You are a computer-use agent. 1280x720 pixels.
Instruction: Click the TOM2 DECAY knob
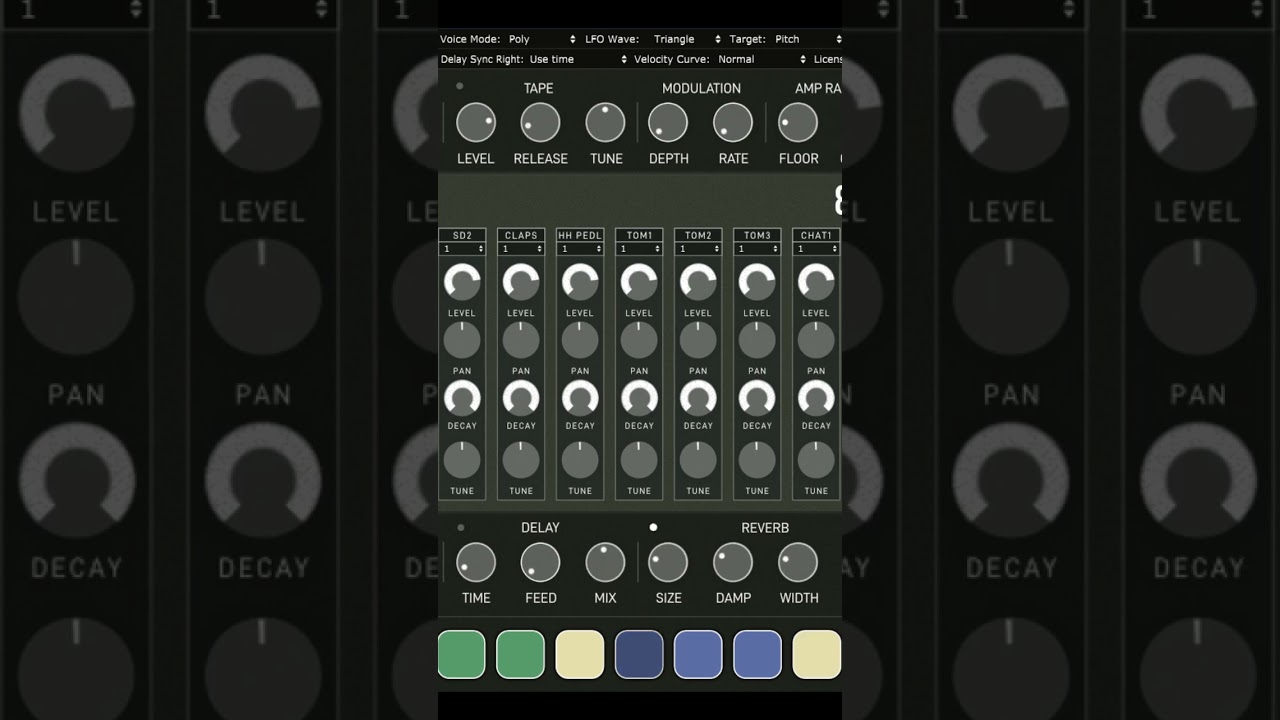pyautogui.click(x=698, y=399)
